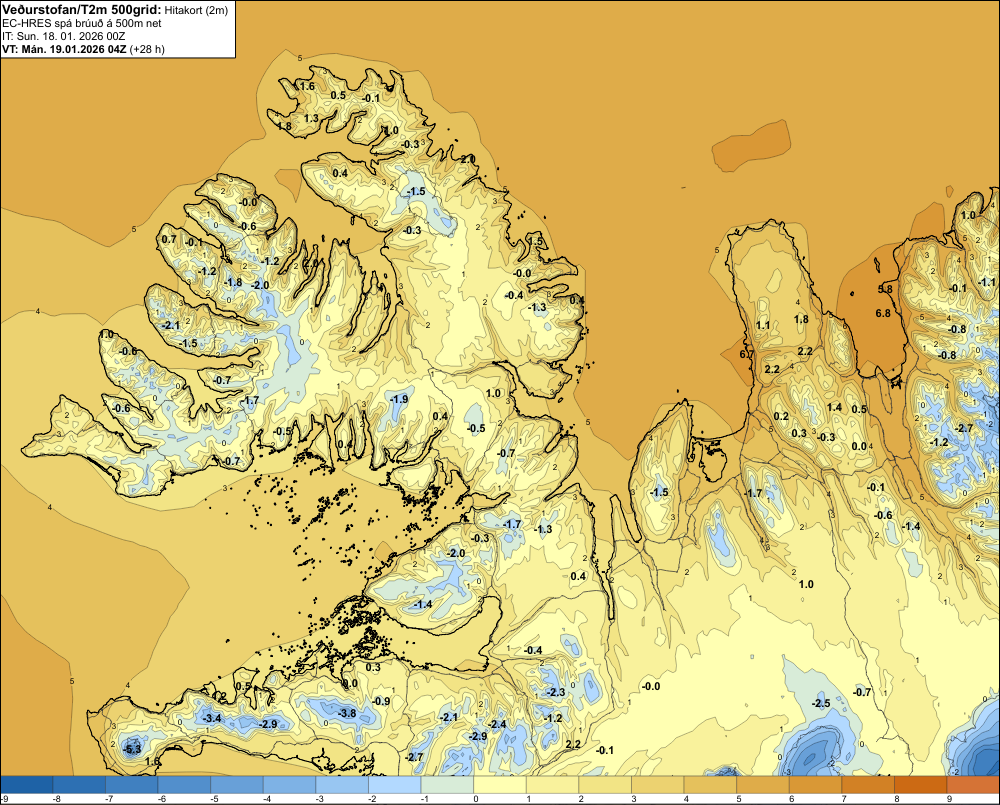Click the legend tick label '-9'
Screen dimensions: 1000x805
4,799
